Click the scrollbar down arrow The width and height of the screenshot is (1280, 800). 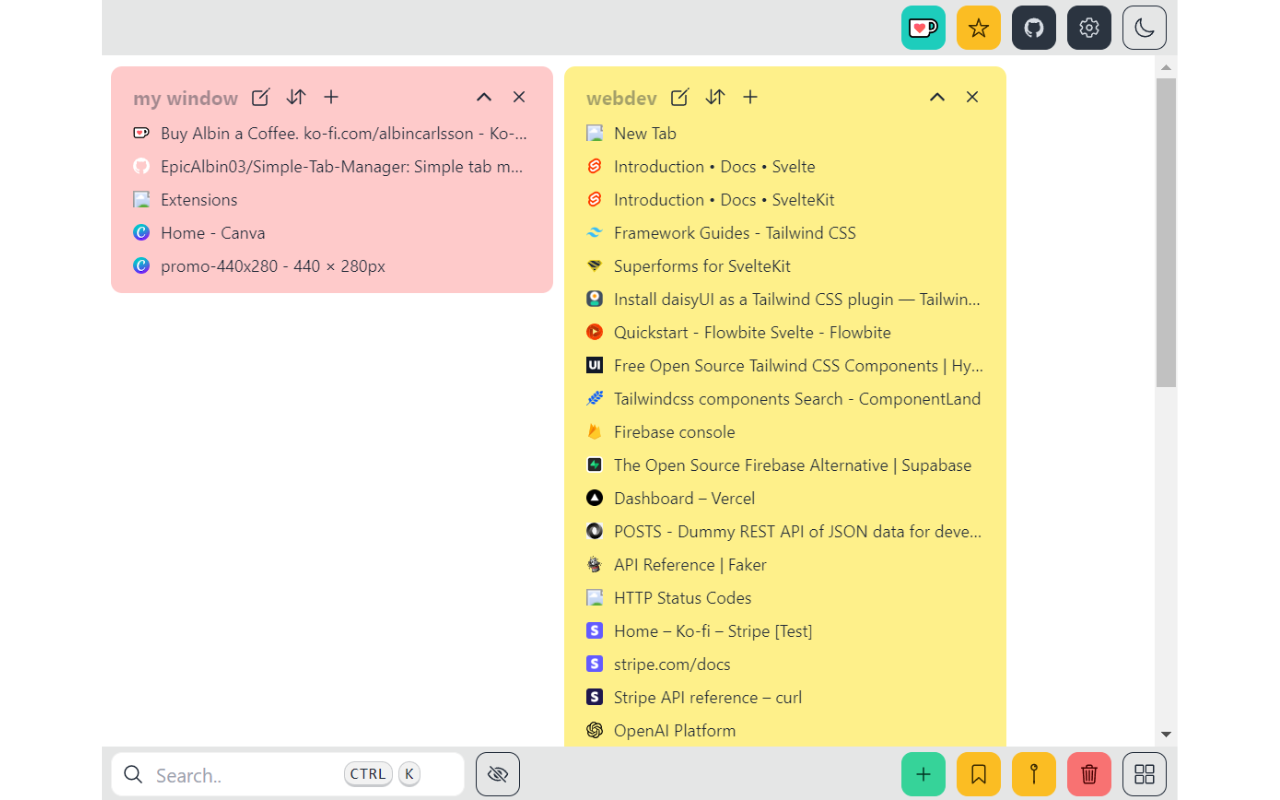pyautogui.click(x=1166, y=735)
